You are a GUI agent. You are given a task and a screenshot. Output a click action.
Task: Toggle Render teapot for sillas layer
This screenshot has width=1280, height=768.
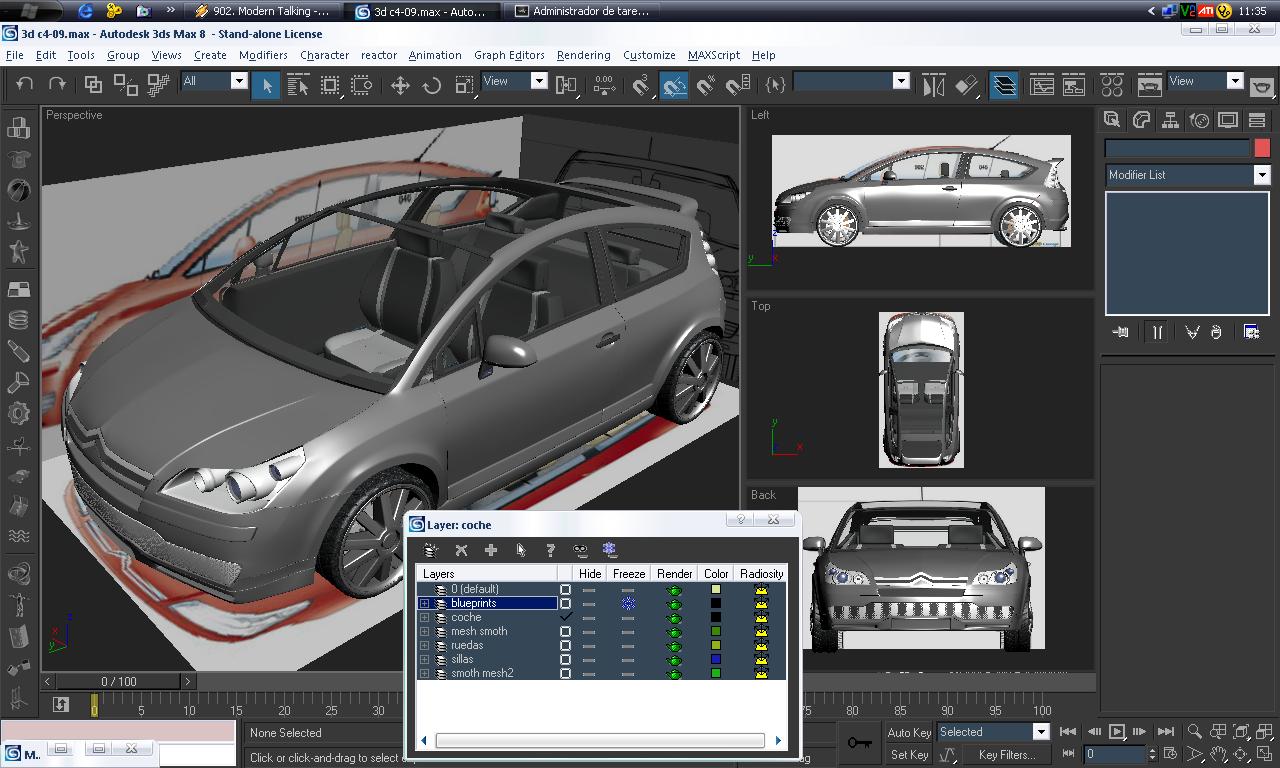point(674,660)
